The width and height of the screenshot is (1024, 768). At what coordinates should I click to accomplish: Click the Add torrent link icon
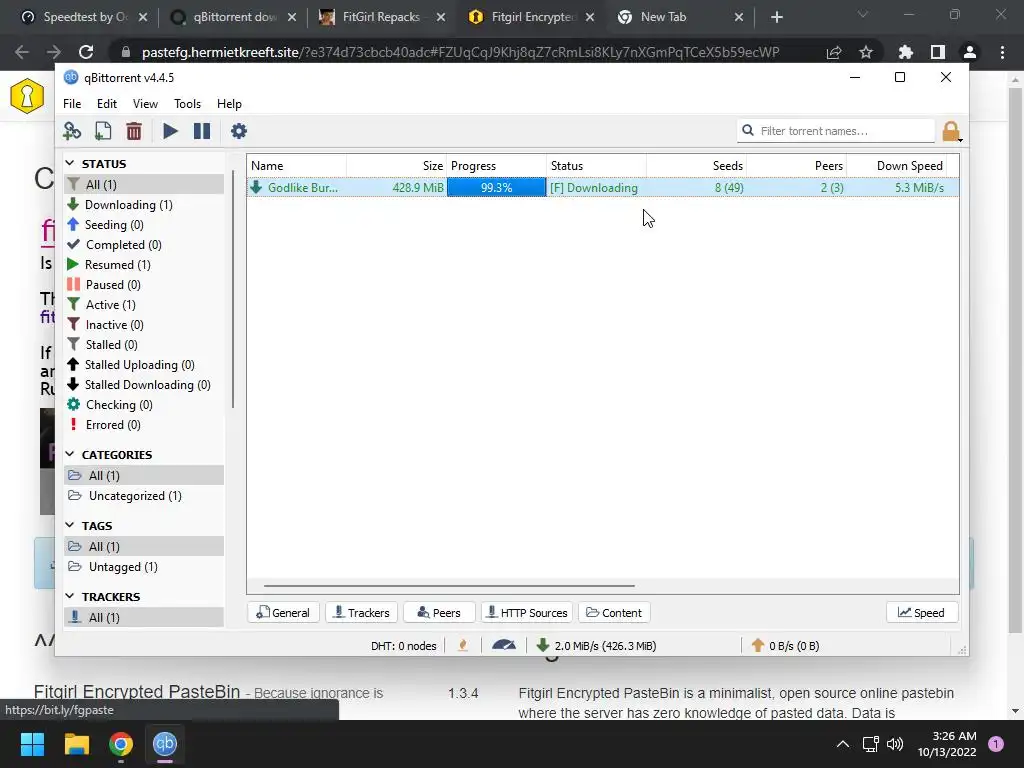(72, 131)
